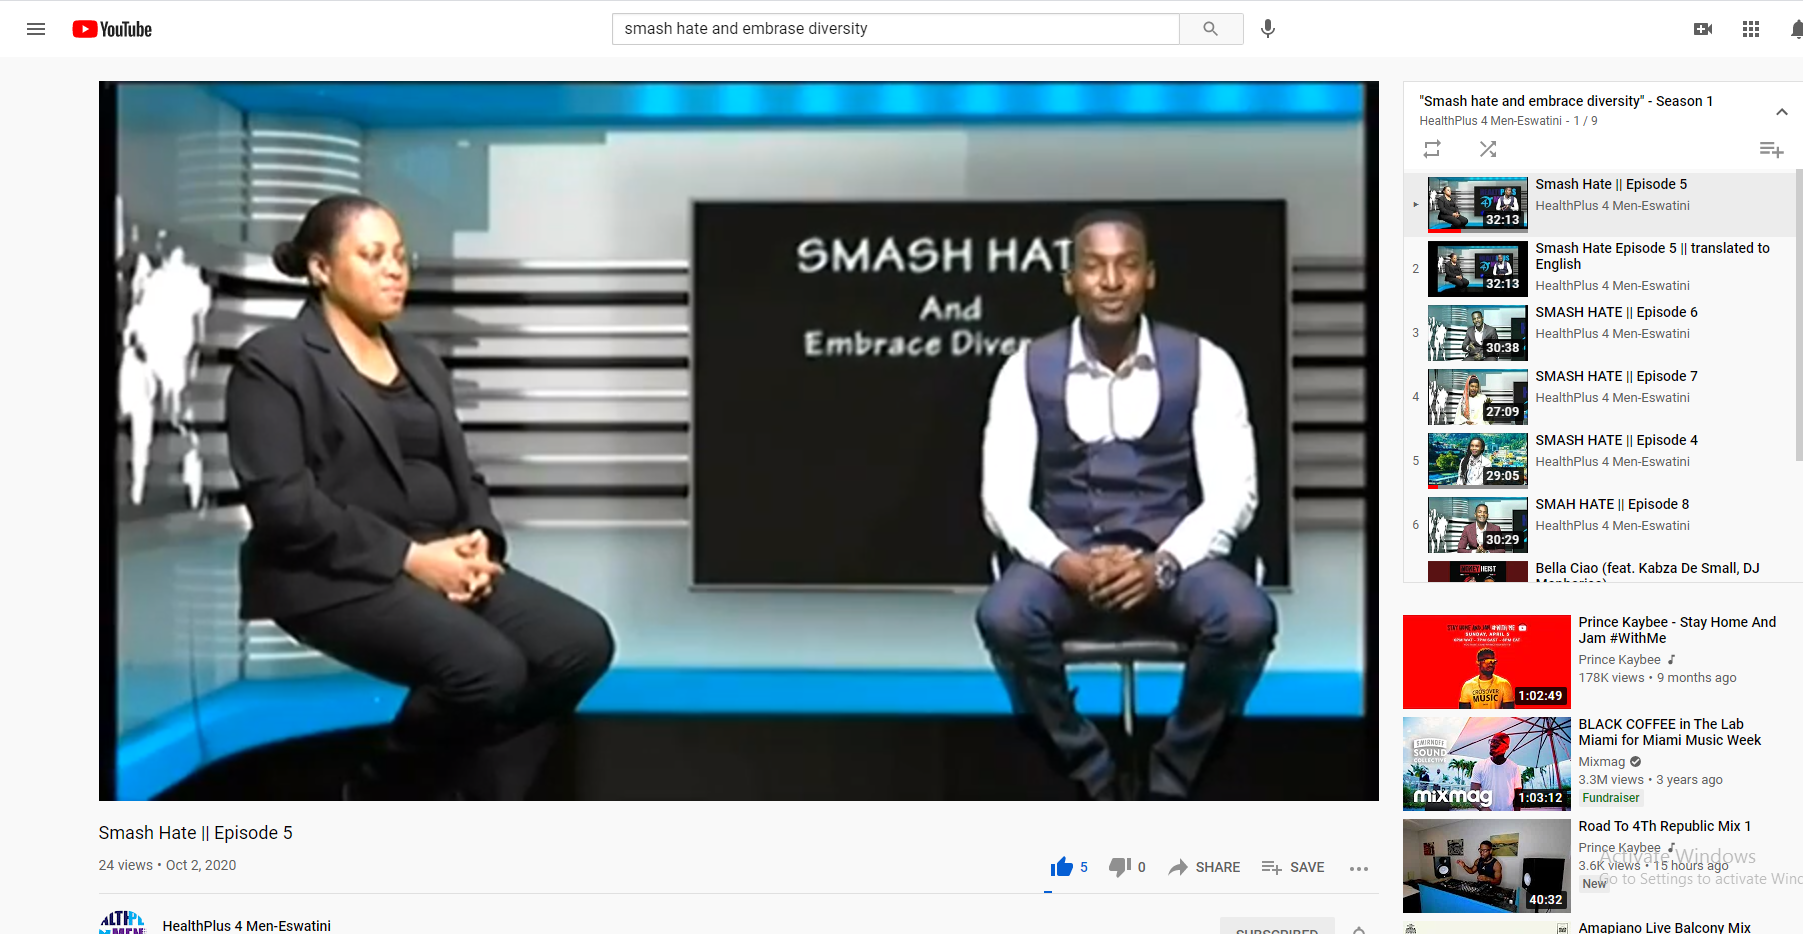Click the SAVE button
Screen dimensions: 1803x934
point(1293,867)
